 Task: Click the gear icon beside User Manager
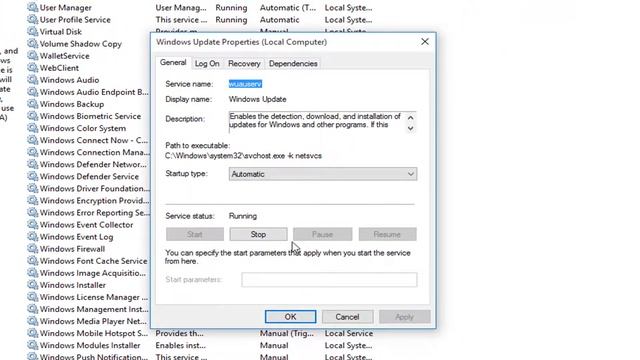point(32,7)
